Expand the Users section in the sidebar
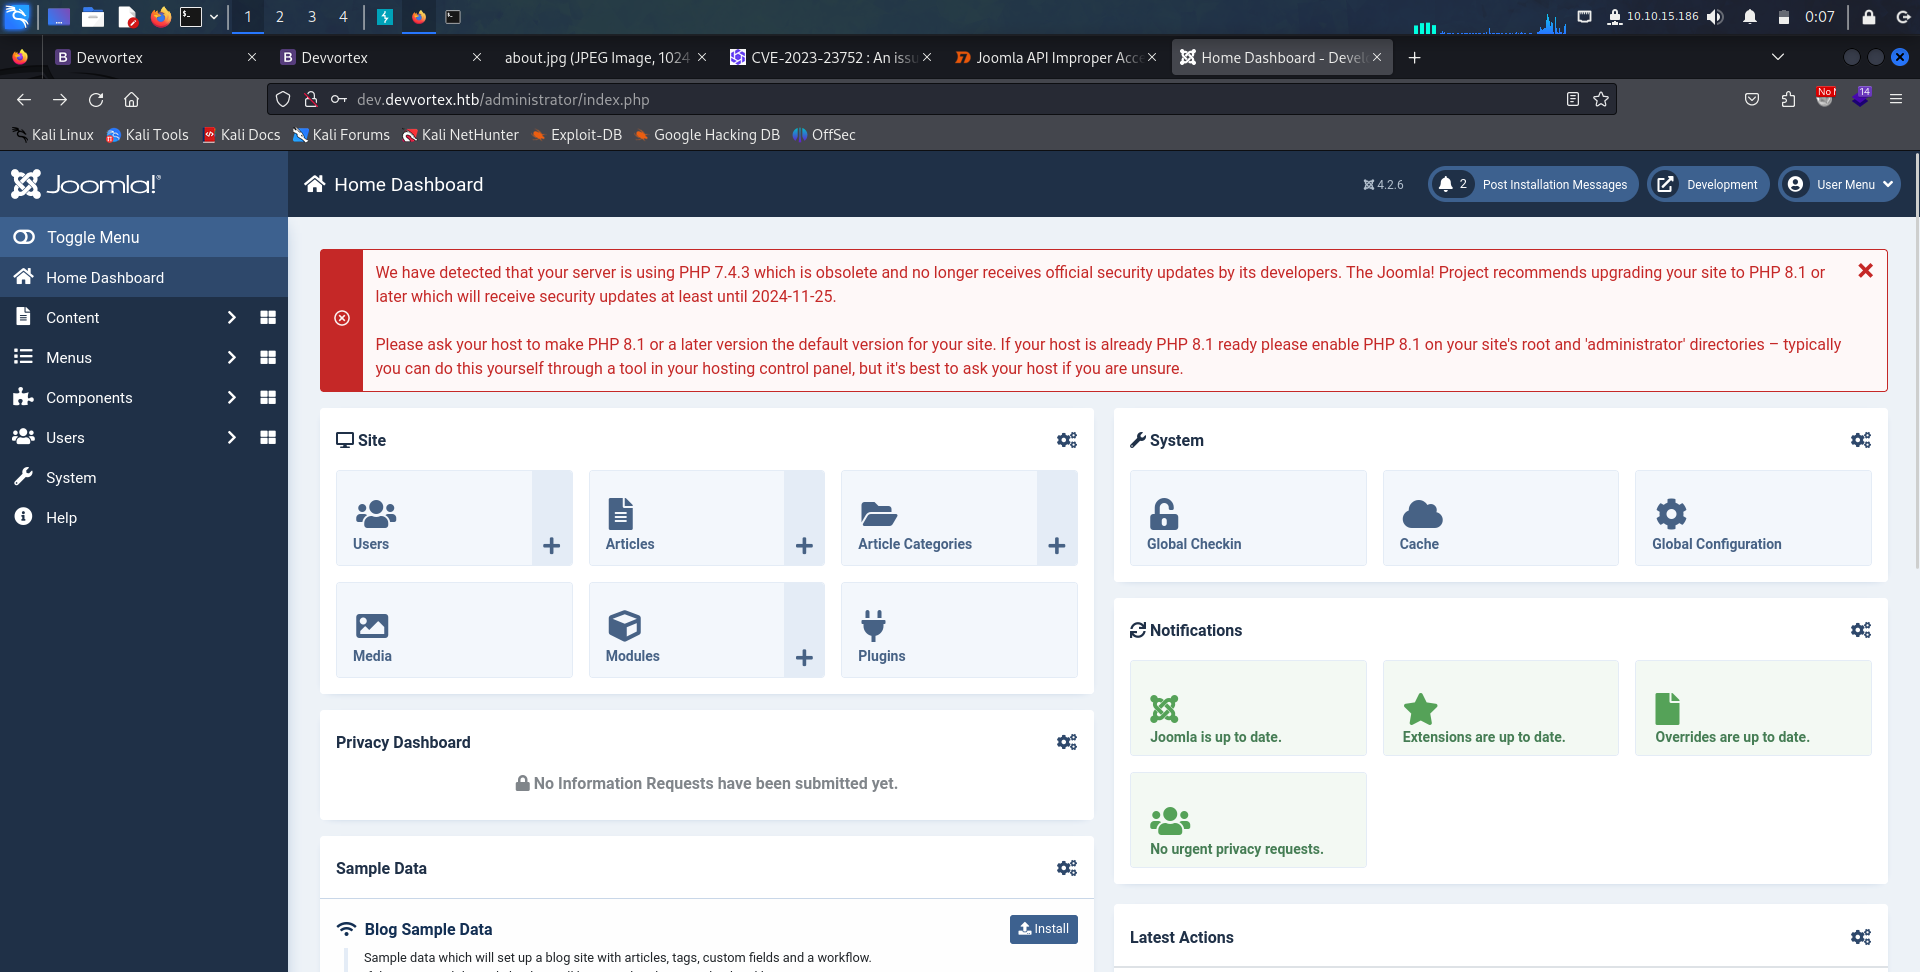This screenshot has width=1920, height=972. 64,437
